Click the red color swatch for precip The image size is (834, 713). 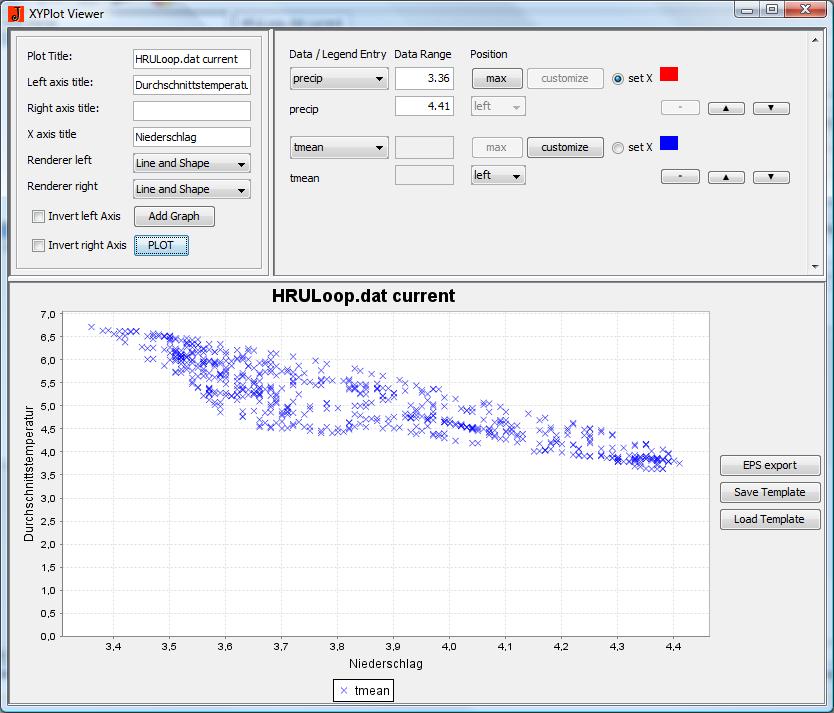[x=669, y=75]
